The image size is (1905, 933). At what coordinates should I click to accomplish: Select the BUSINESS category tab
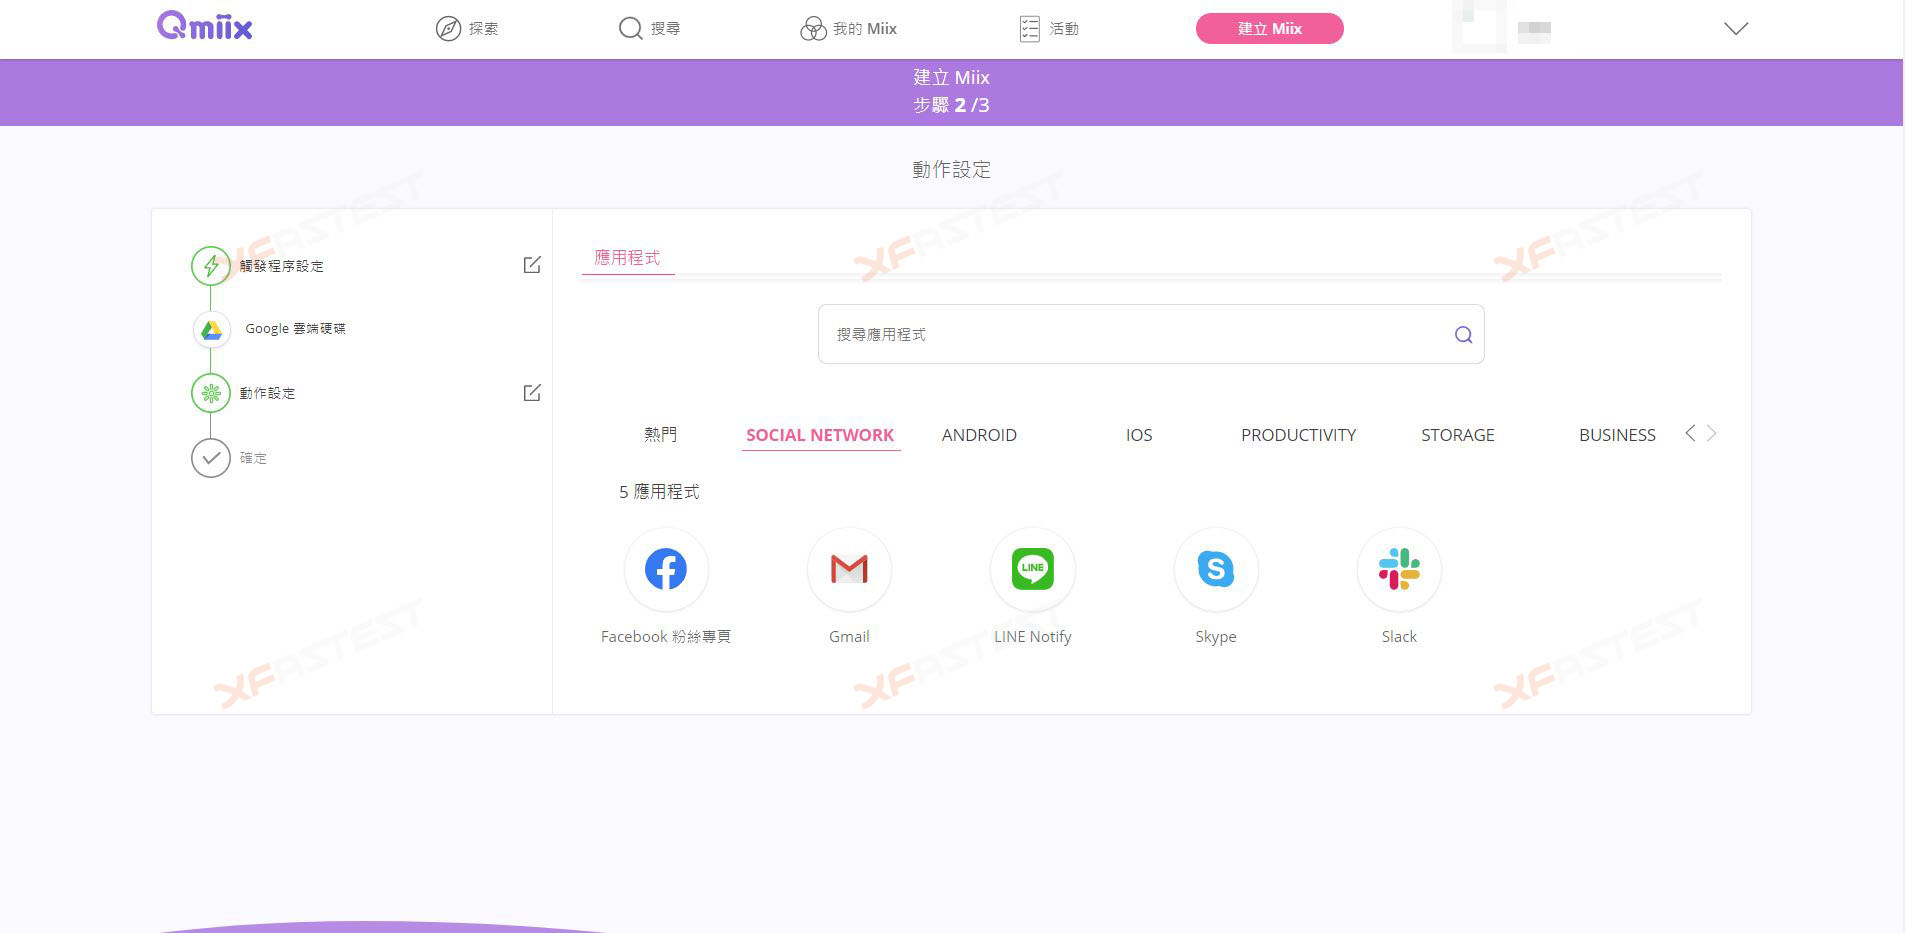[x=1617, y=435]
